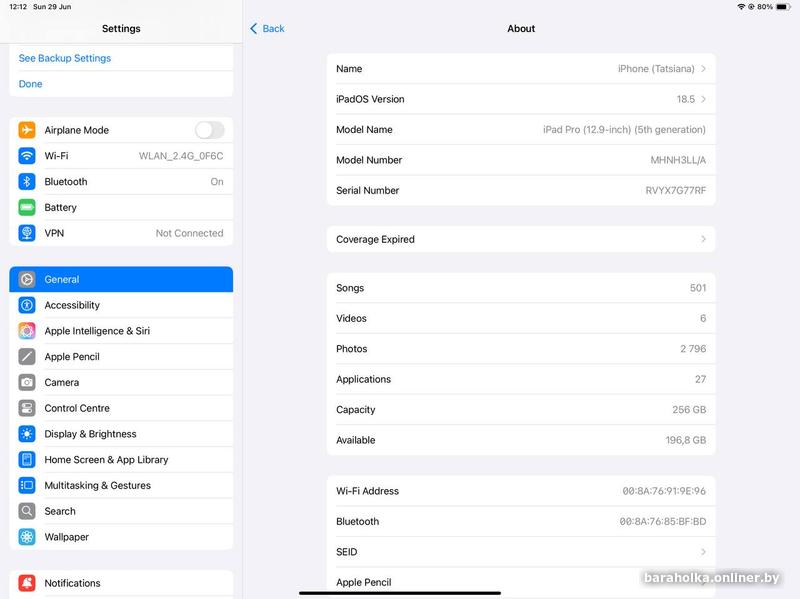
Task: Tap the Display & Brightness sun icon
Action: pos(27,434)
